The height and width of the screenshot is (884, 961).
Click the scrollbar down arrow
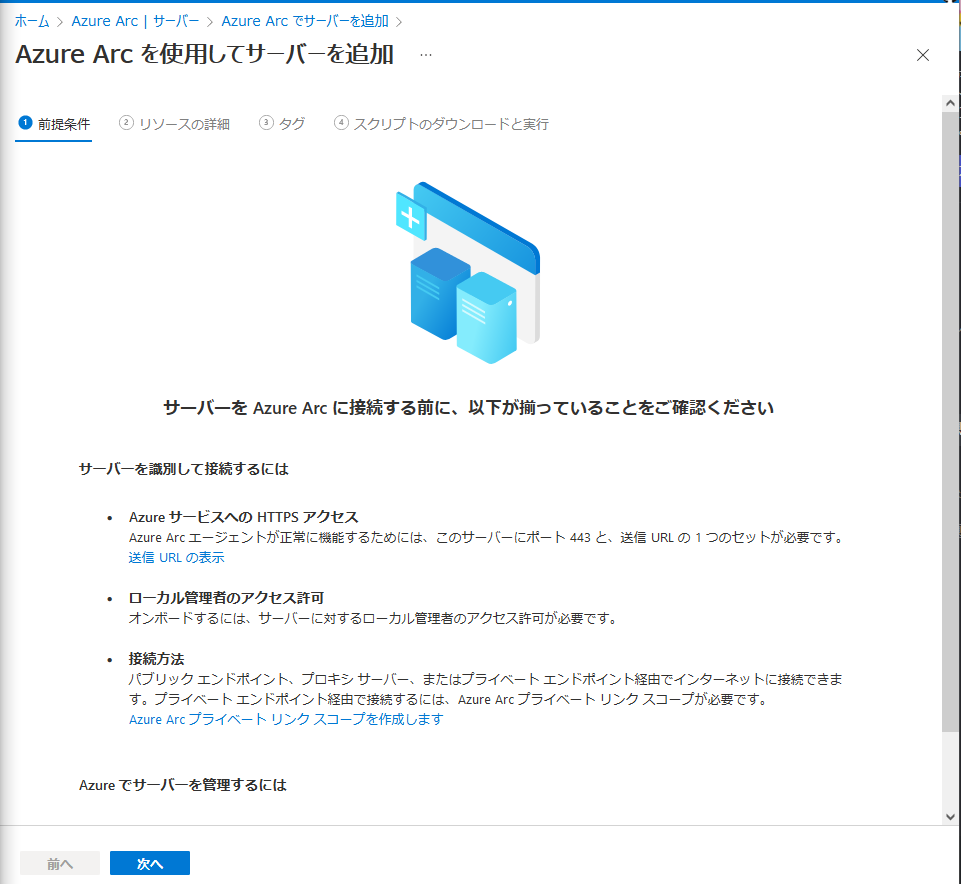[950, 817]
